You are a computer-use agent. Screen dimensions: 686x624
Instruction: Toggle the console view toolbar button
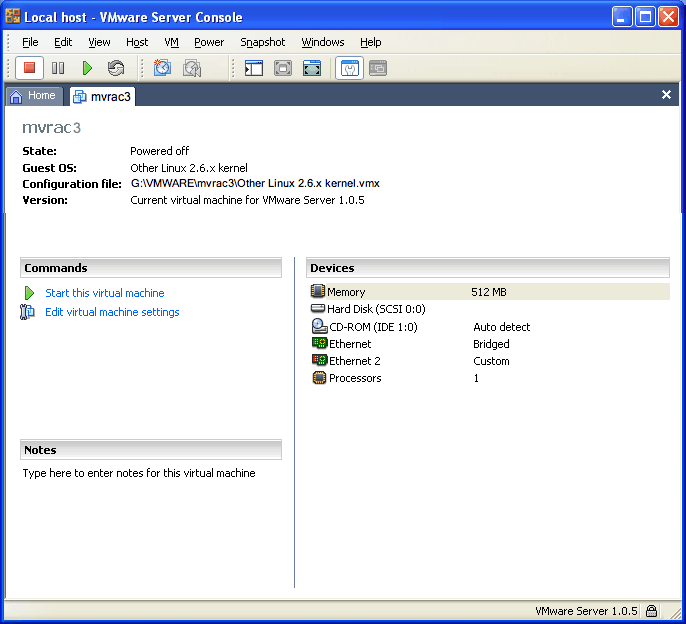[377, 68]
